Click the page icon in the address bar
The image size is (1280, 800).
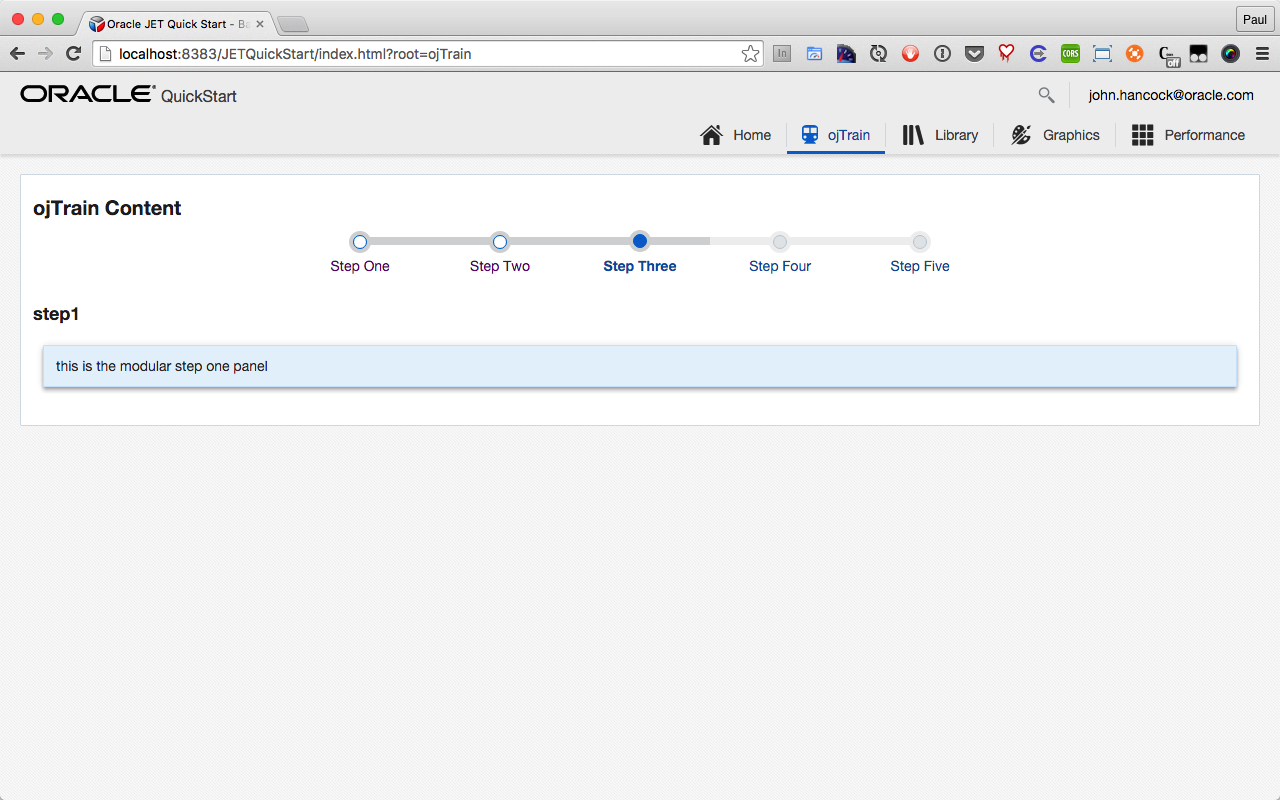click(105, 54)
